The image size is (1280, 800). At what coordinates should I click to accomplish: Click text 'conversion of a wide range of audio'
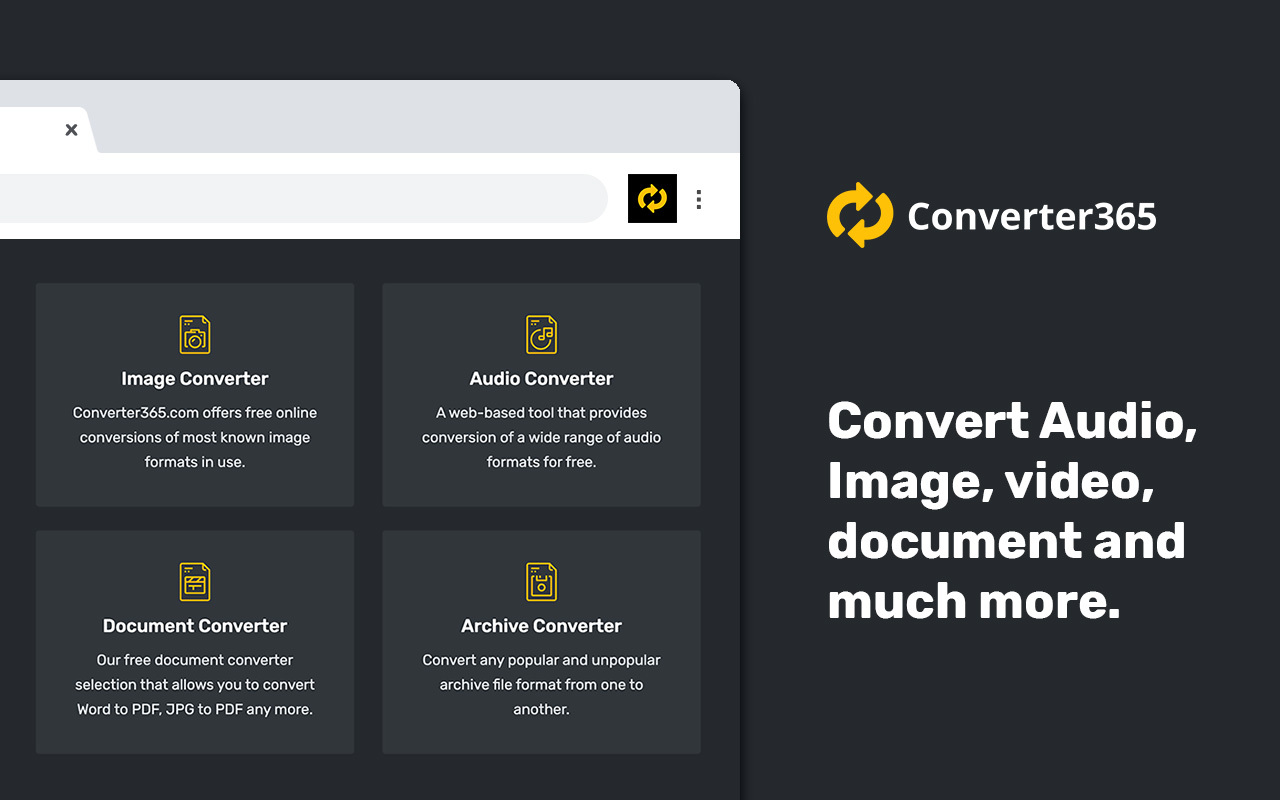click(541, 438)
